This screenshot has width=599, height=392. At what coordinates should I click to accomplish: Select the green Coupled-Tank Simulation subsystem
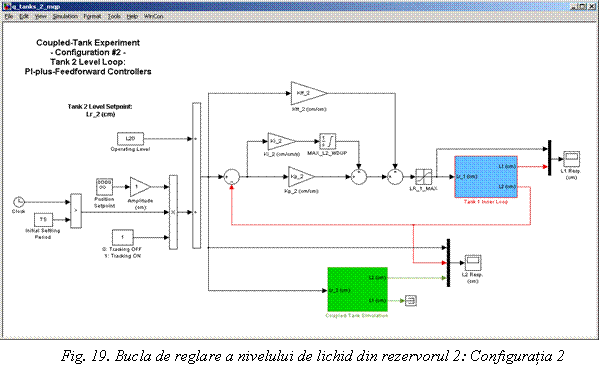coord(358,290)
